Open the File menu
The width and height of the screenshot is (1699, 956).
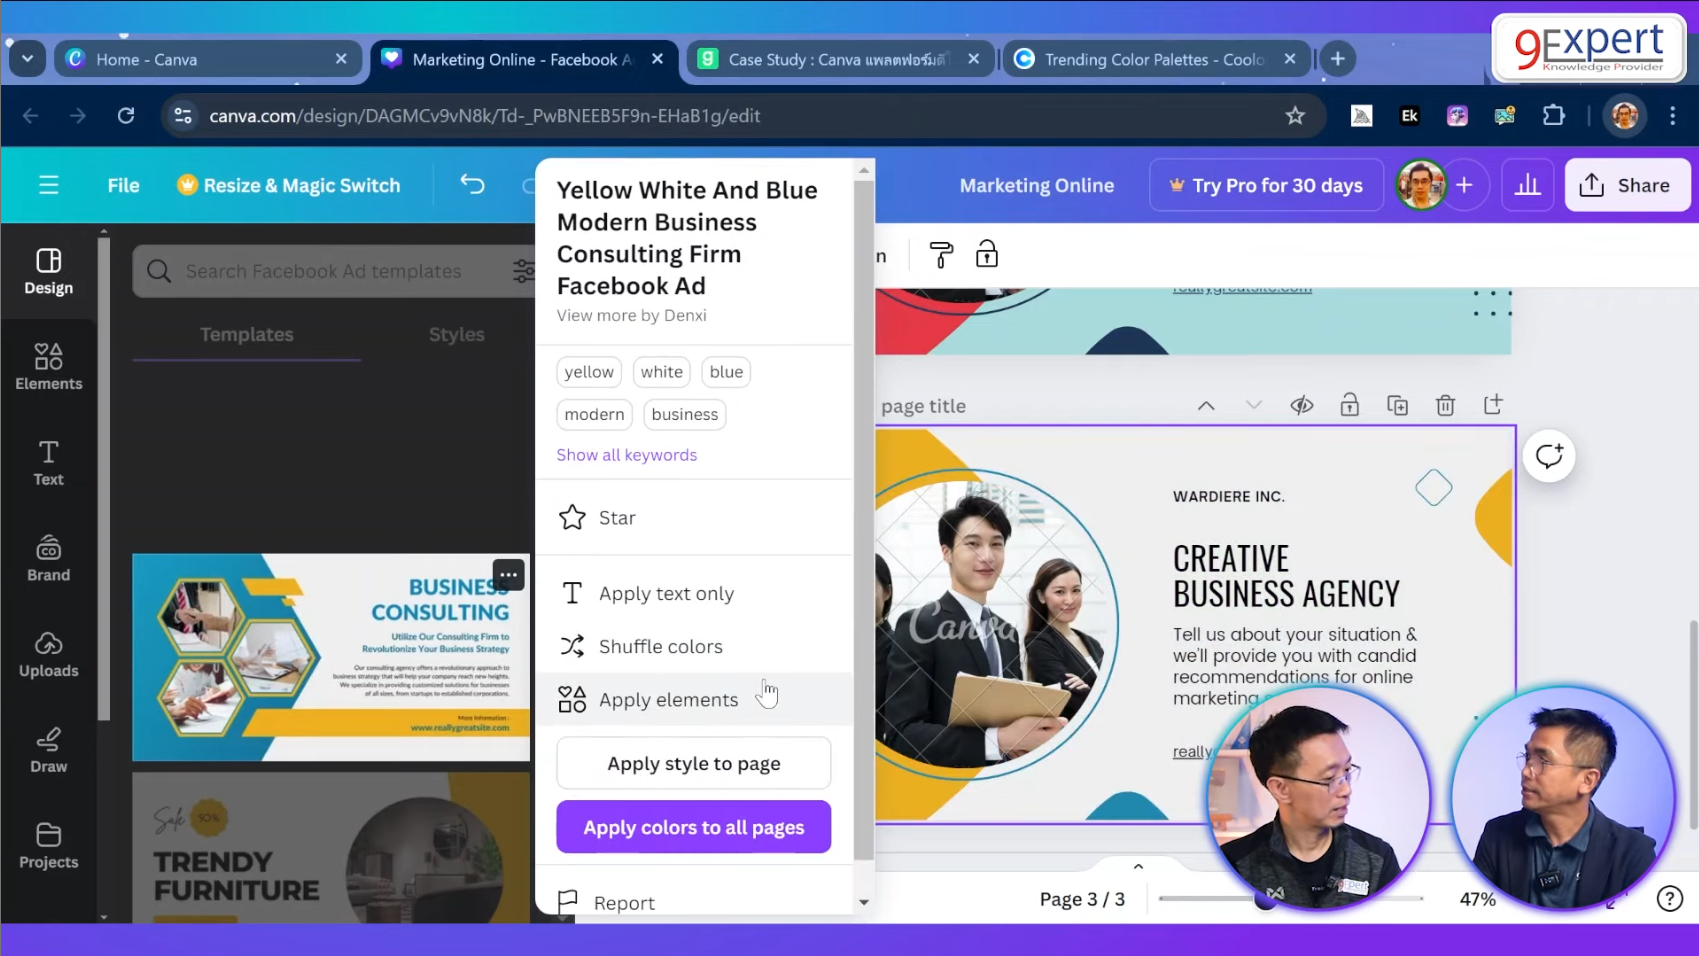click(x=122, y=185)
